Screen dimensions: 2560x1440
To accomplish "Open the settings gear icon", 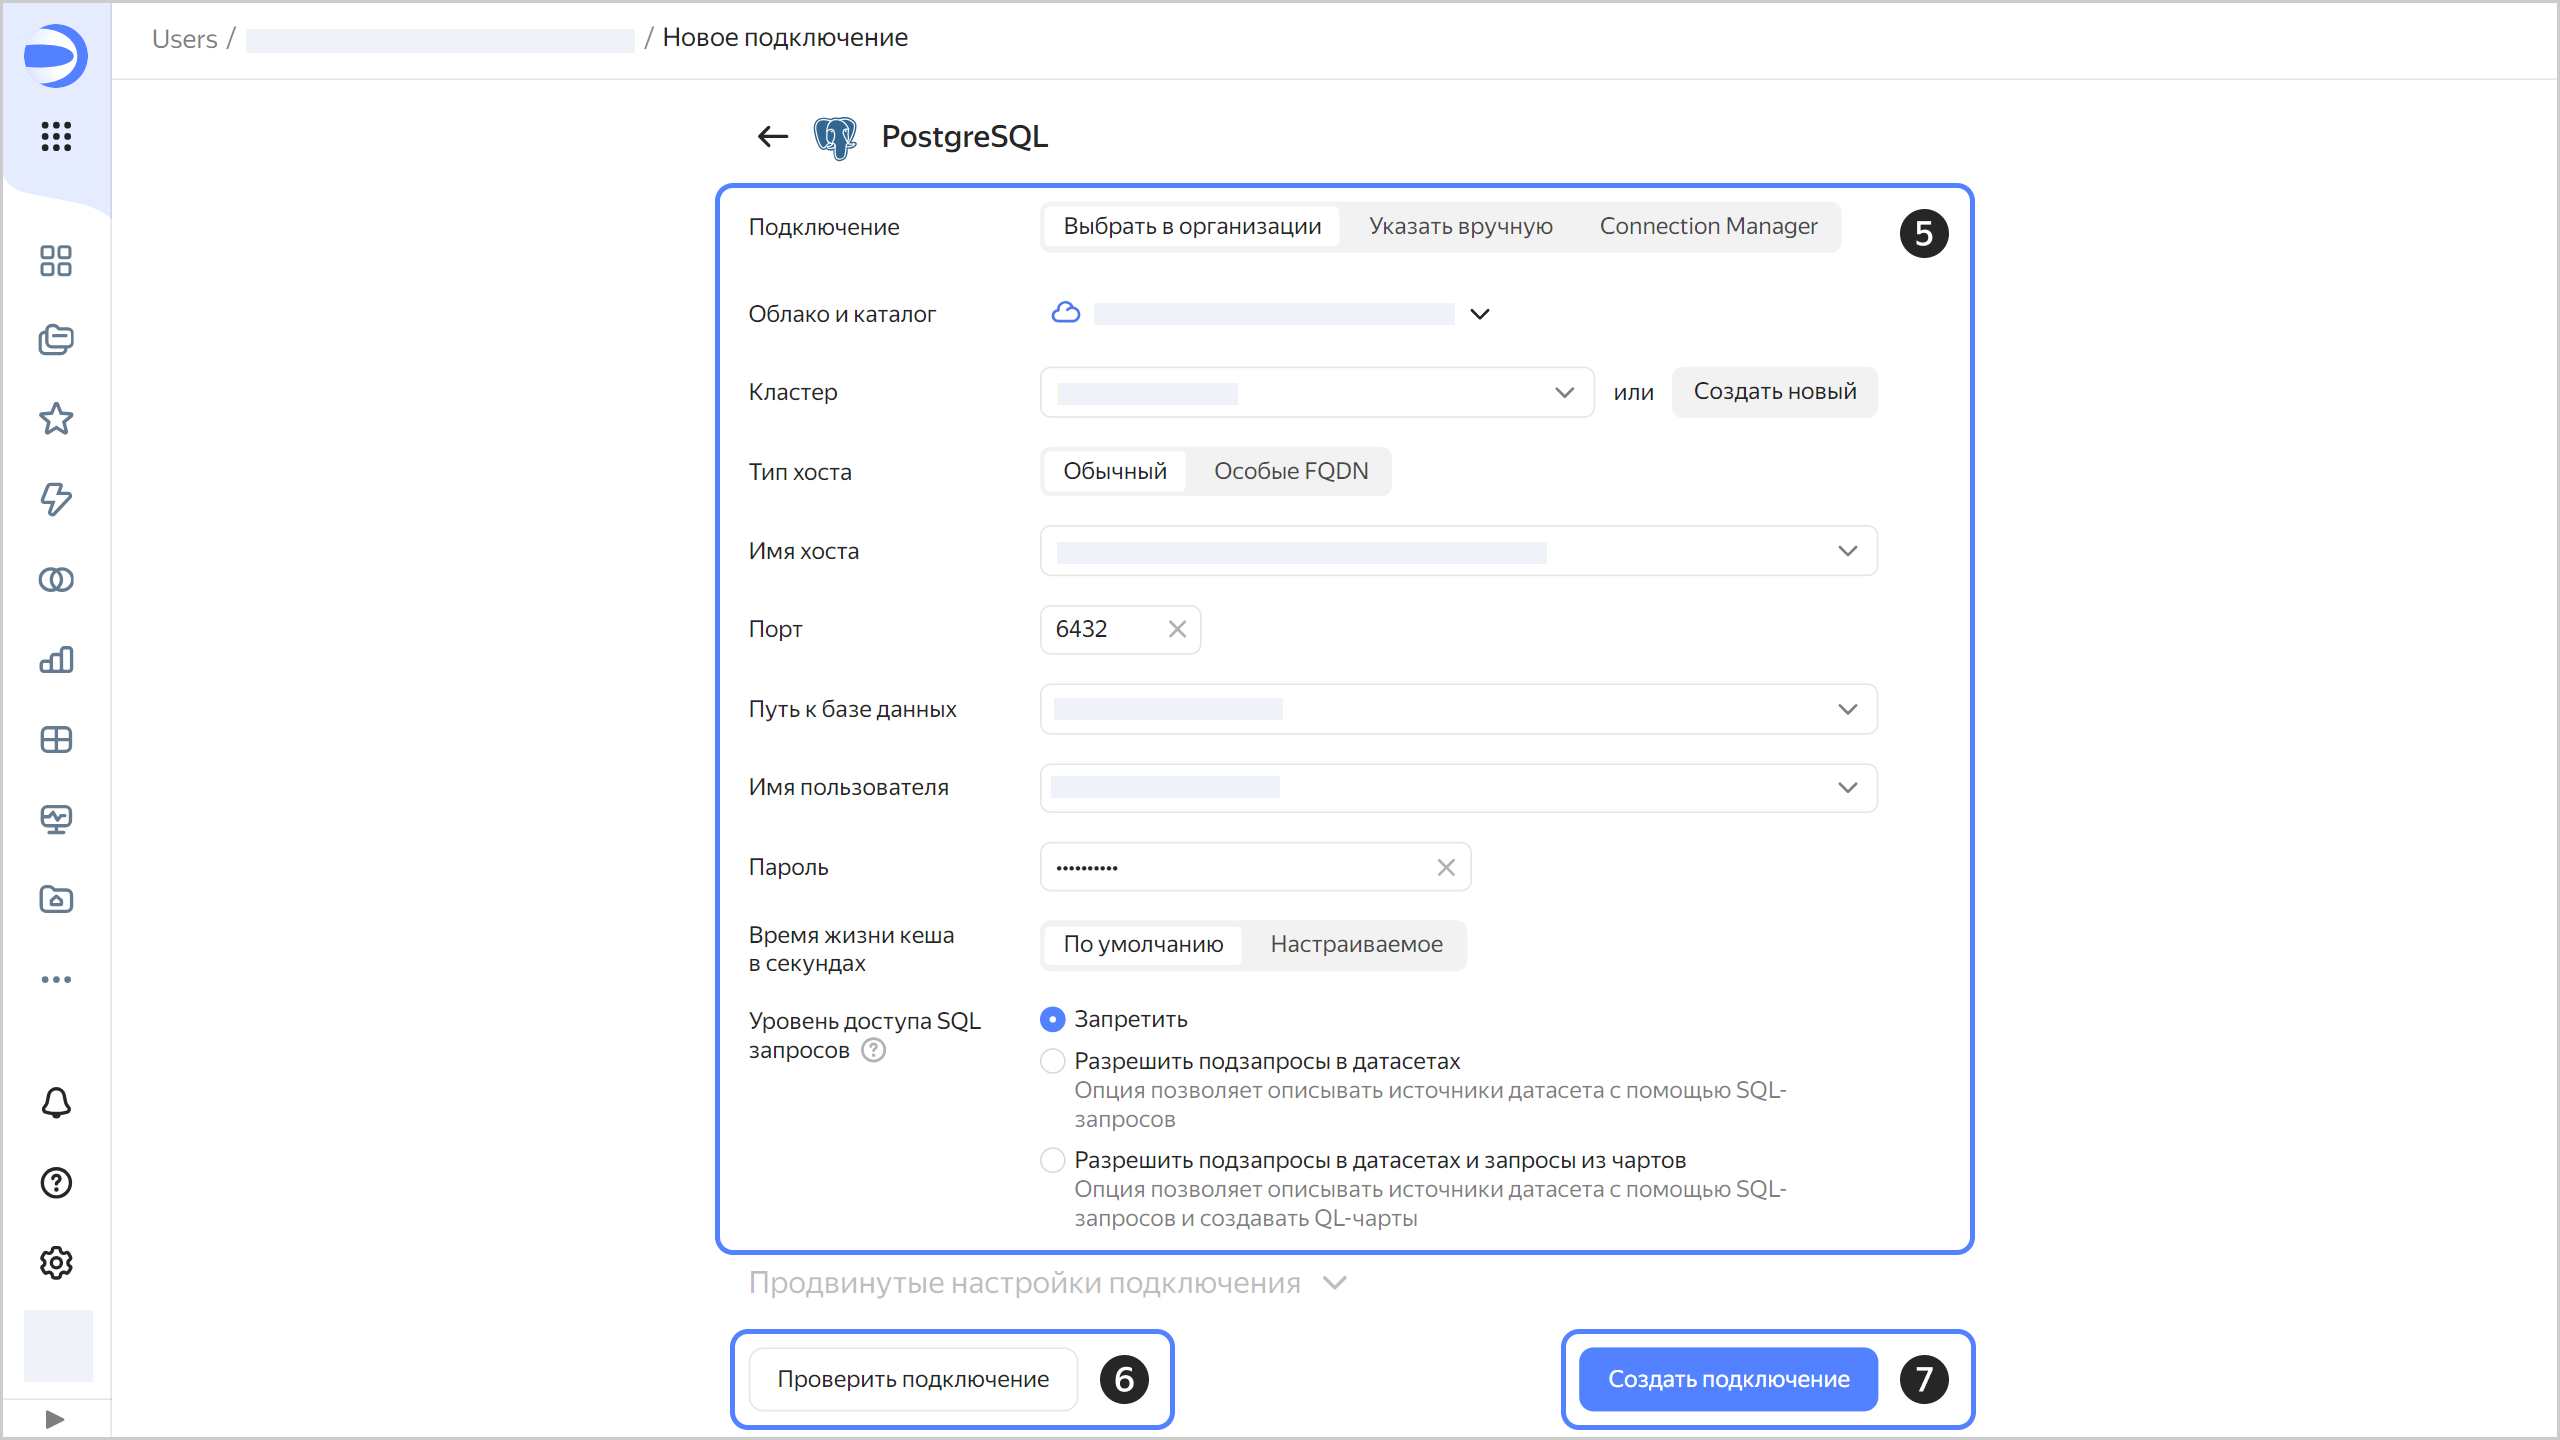I will click(56, 1263).
